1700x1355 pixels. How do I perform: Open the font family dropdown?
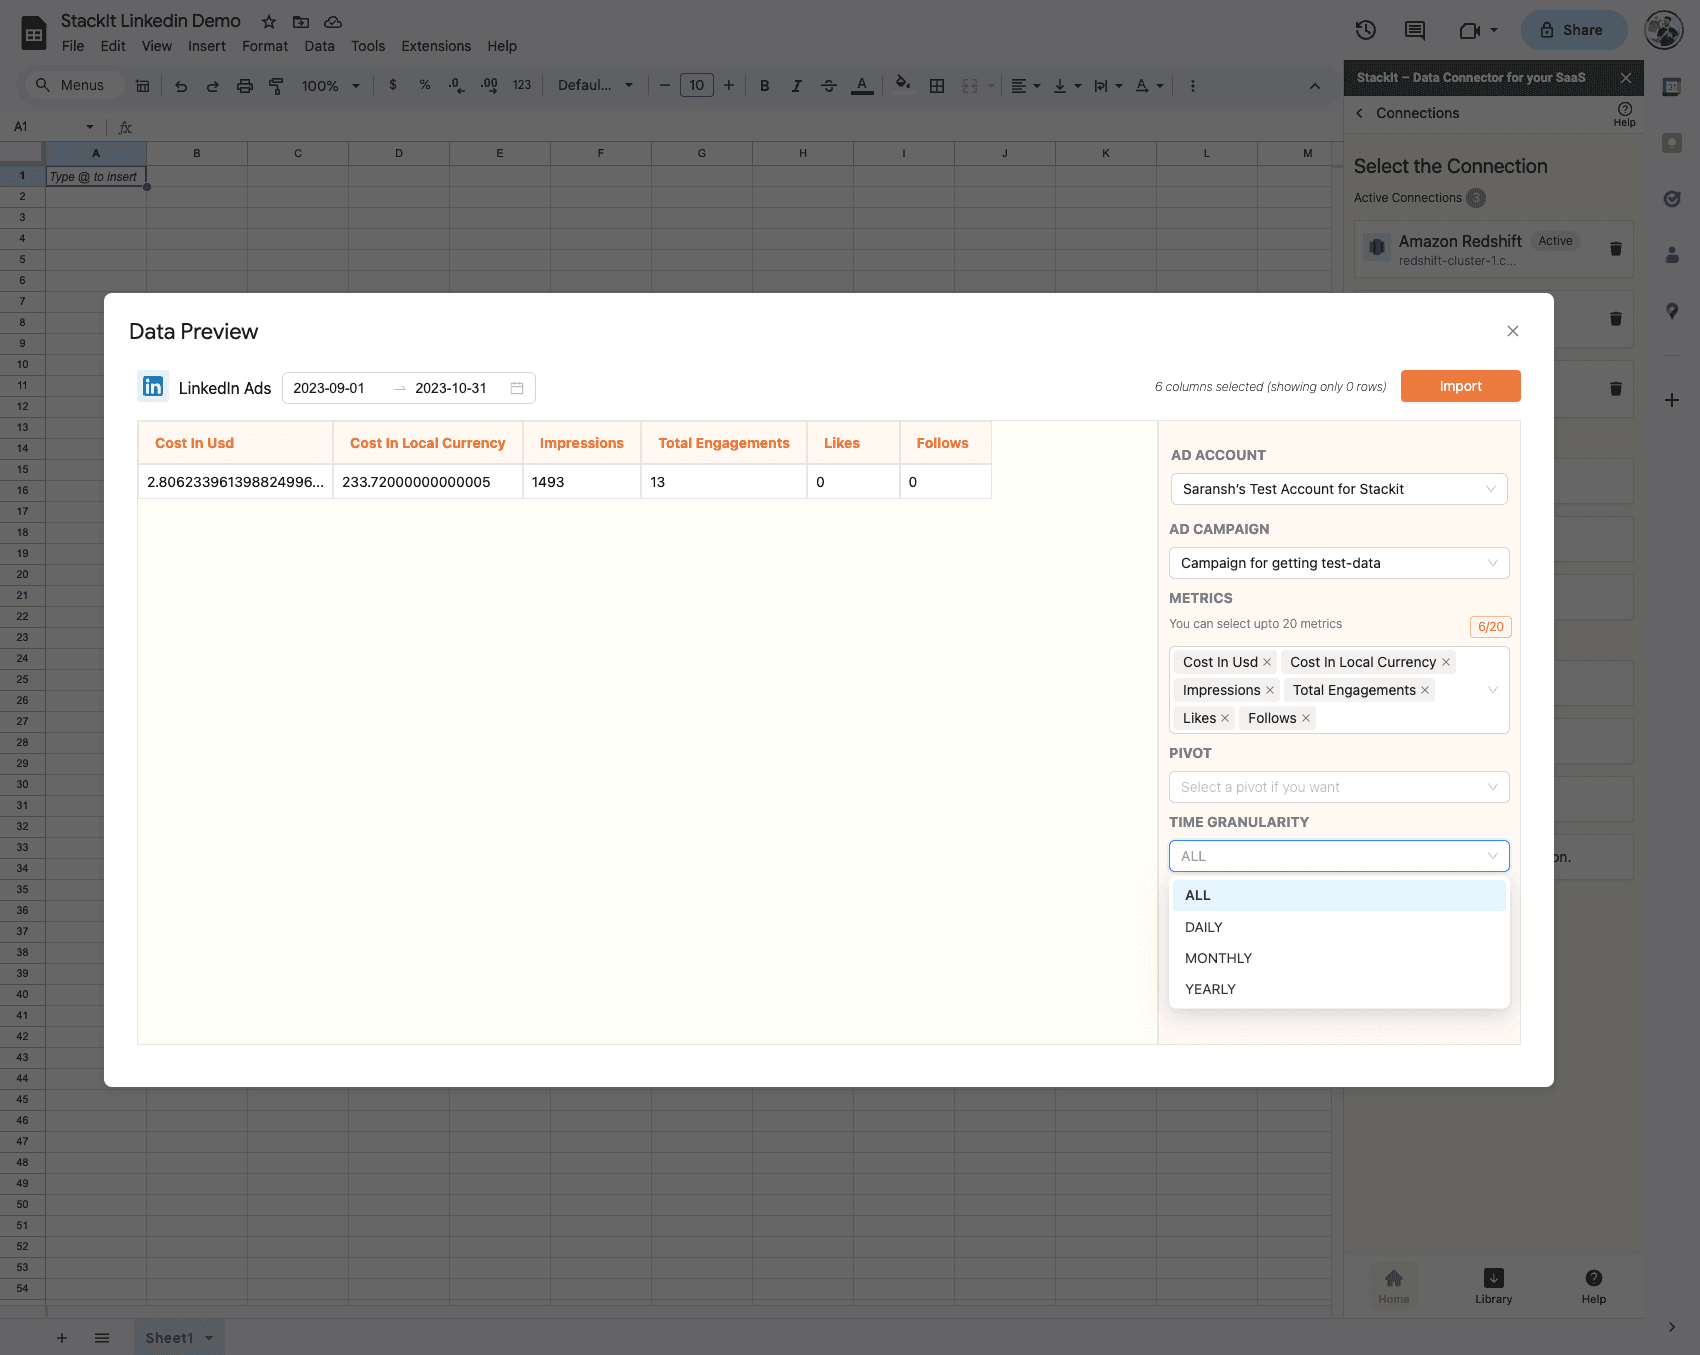pyautogui.click(x=595, y=86)
